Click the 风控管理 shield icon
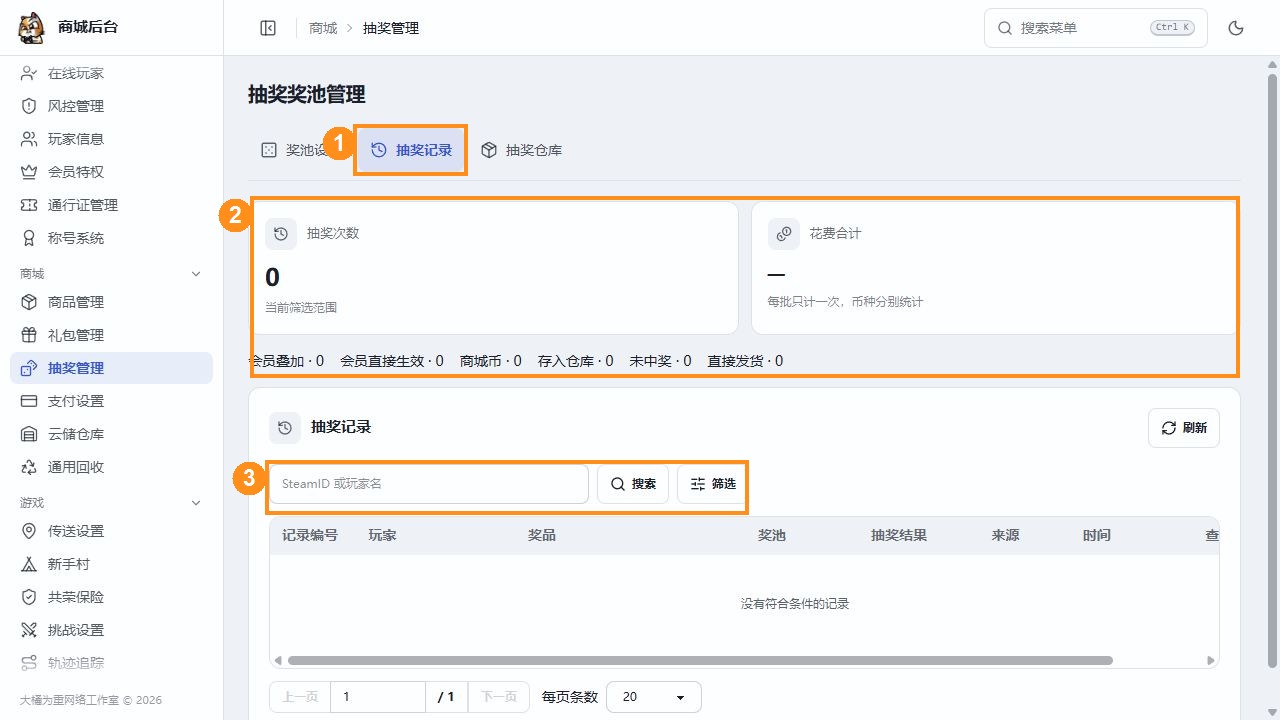The width and height of the screenshot is (1280, 720). [29, 106]
